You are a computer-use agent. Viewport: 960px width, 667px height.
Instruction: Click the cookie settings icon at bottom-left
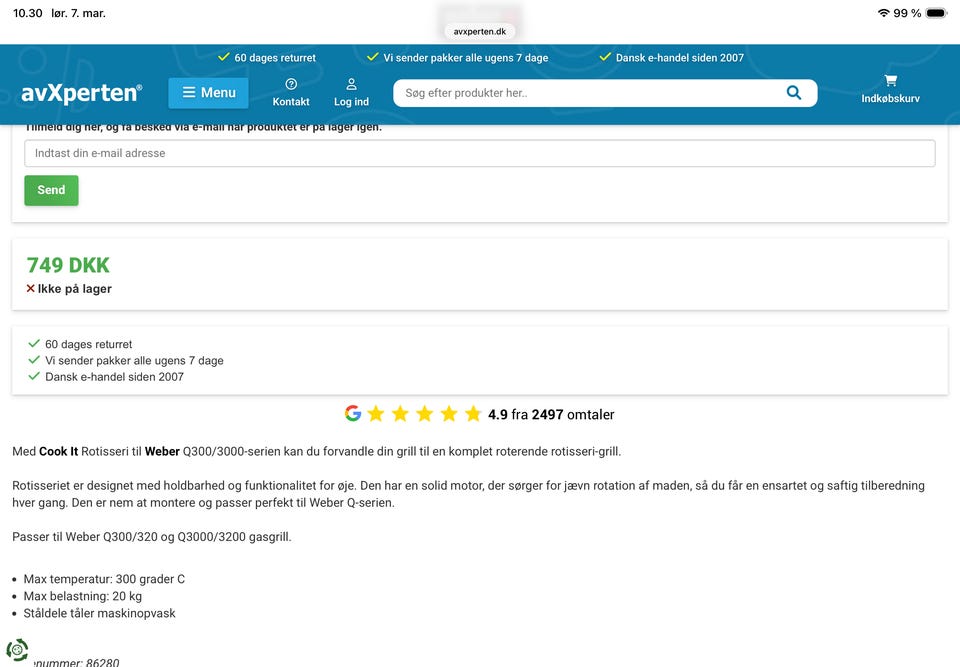(x=17, y=650)
